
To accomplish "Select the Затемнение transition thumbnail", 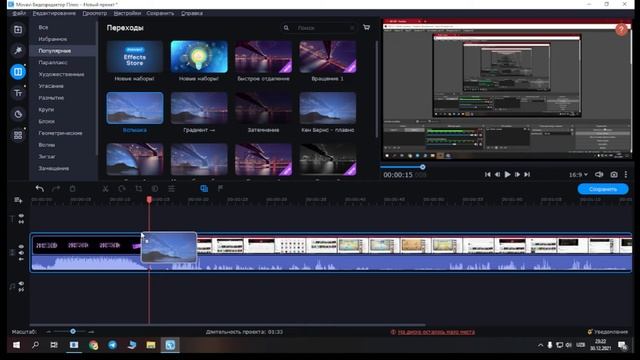I will [263, 108].
